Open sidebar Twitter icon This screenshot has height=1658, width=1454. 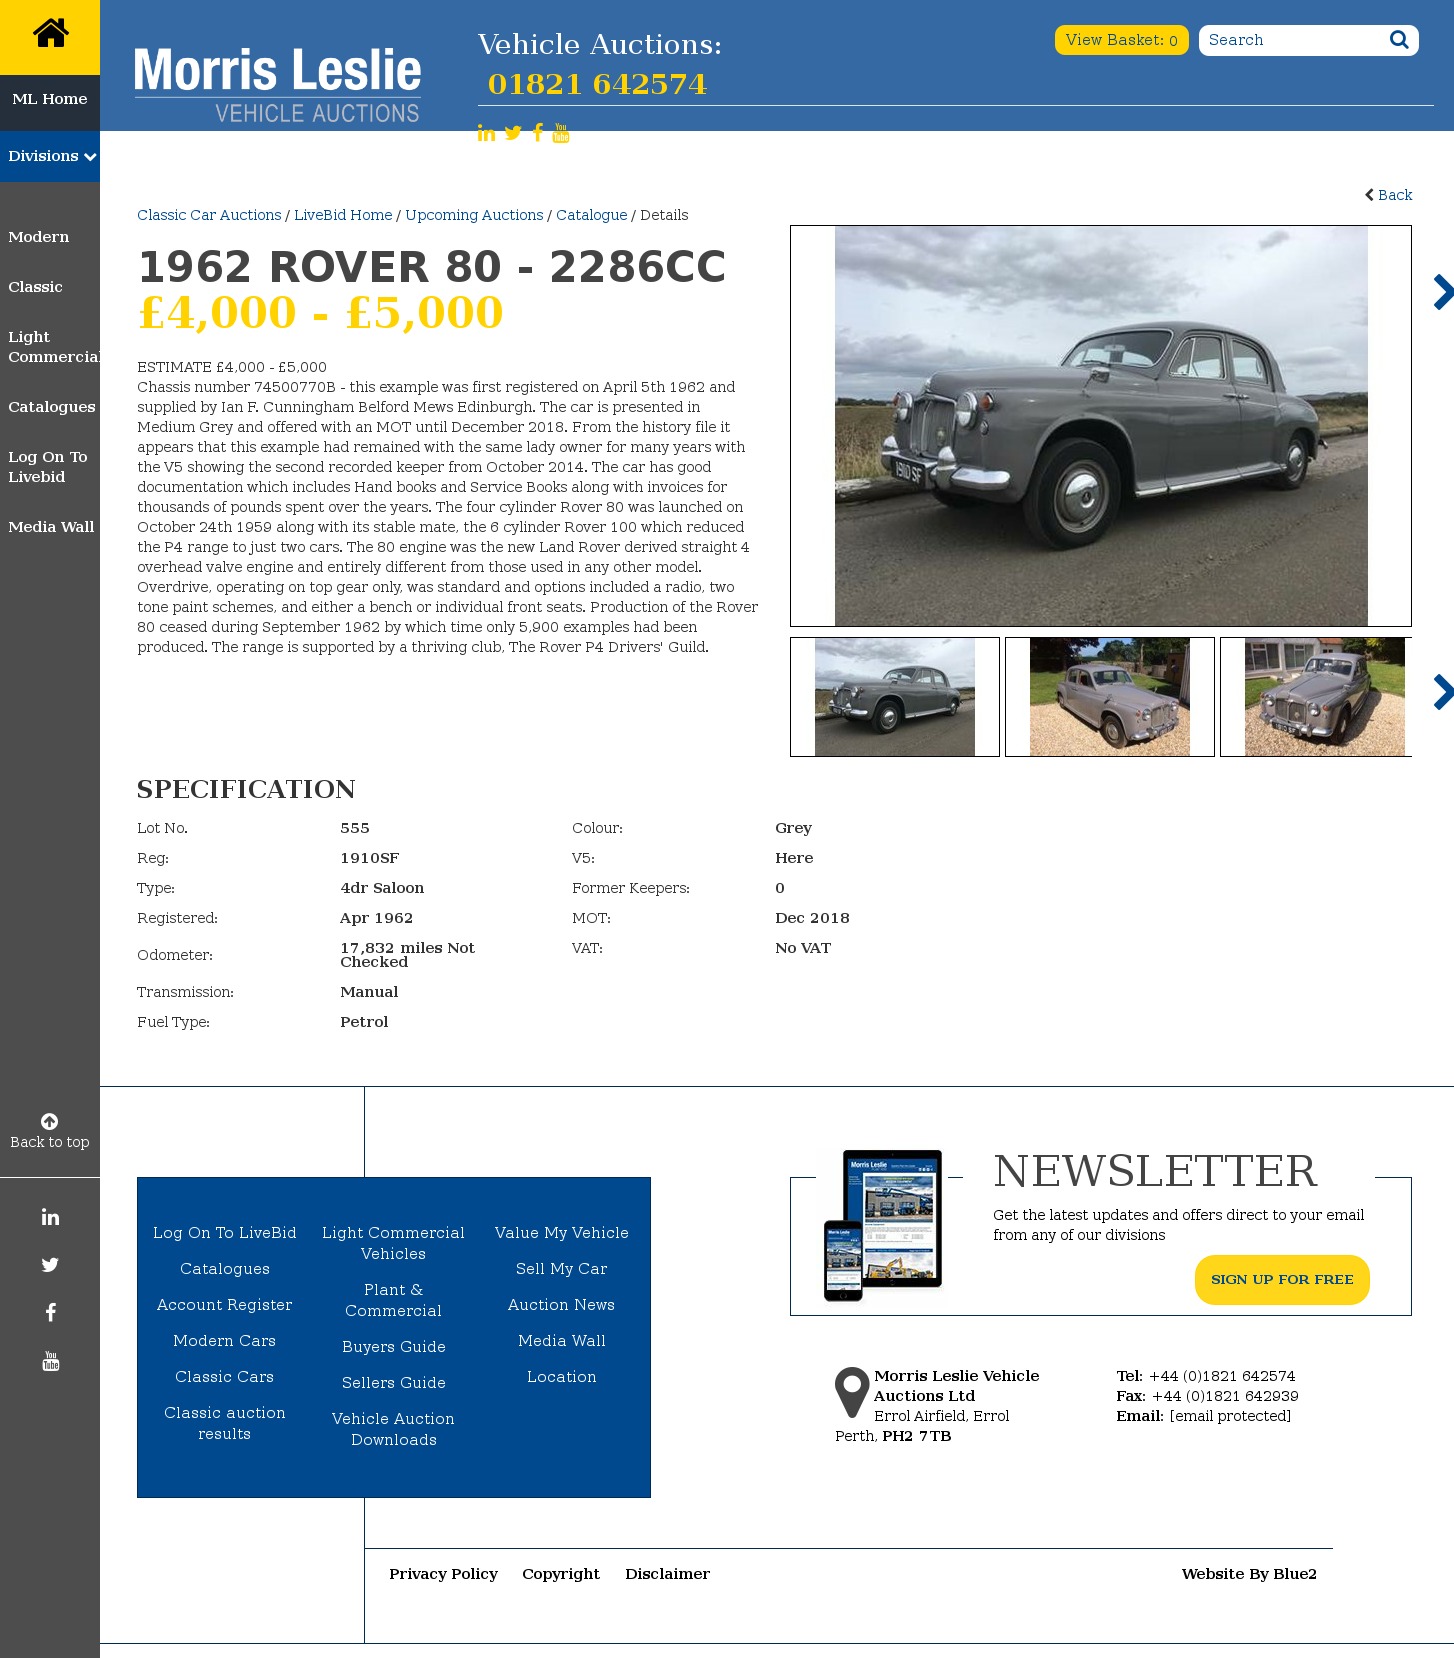pos(50,1265)
